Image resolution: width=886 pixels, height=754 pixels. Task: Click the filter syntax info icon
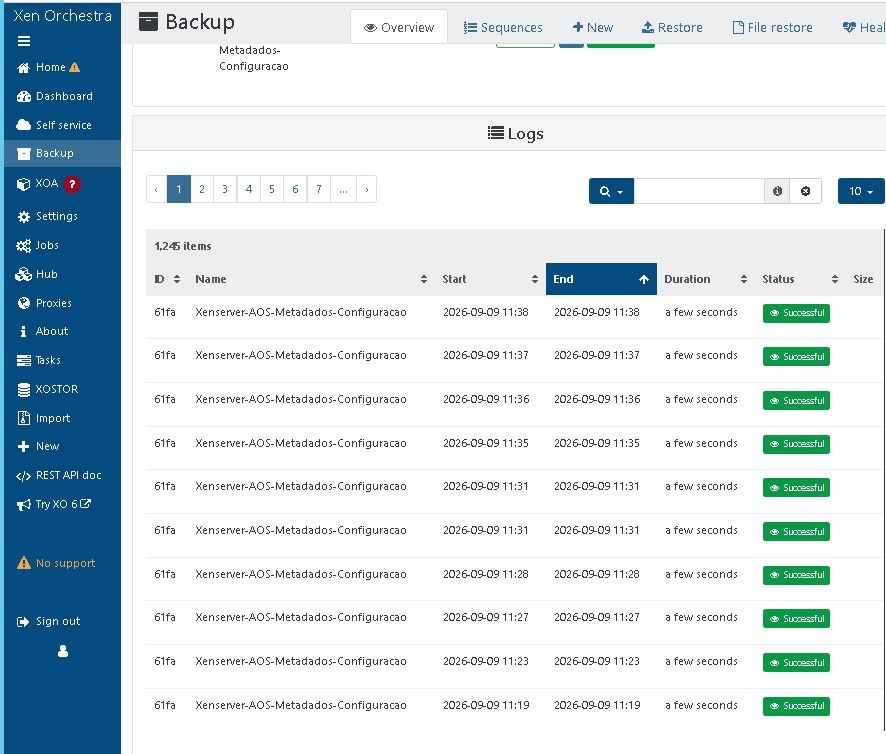tap(778, 191)
